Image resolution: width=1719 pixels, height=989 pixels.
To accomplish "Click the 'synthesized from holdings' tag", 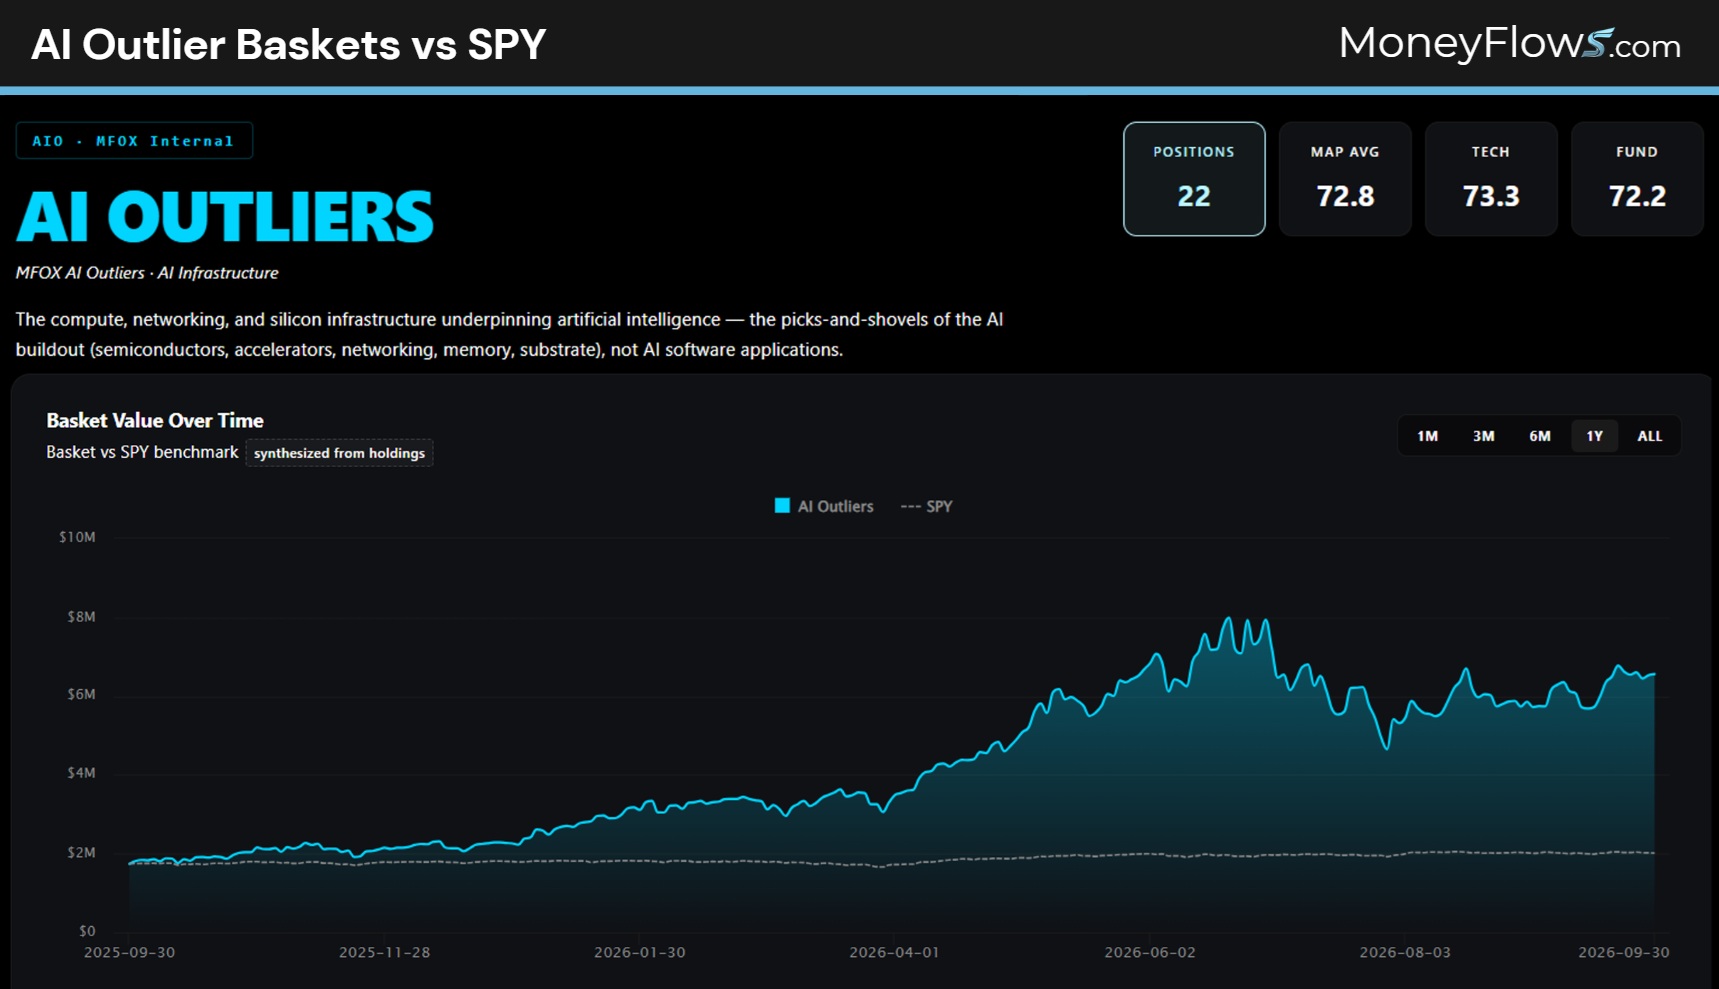I will (339, 453).
